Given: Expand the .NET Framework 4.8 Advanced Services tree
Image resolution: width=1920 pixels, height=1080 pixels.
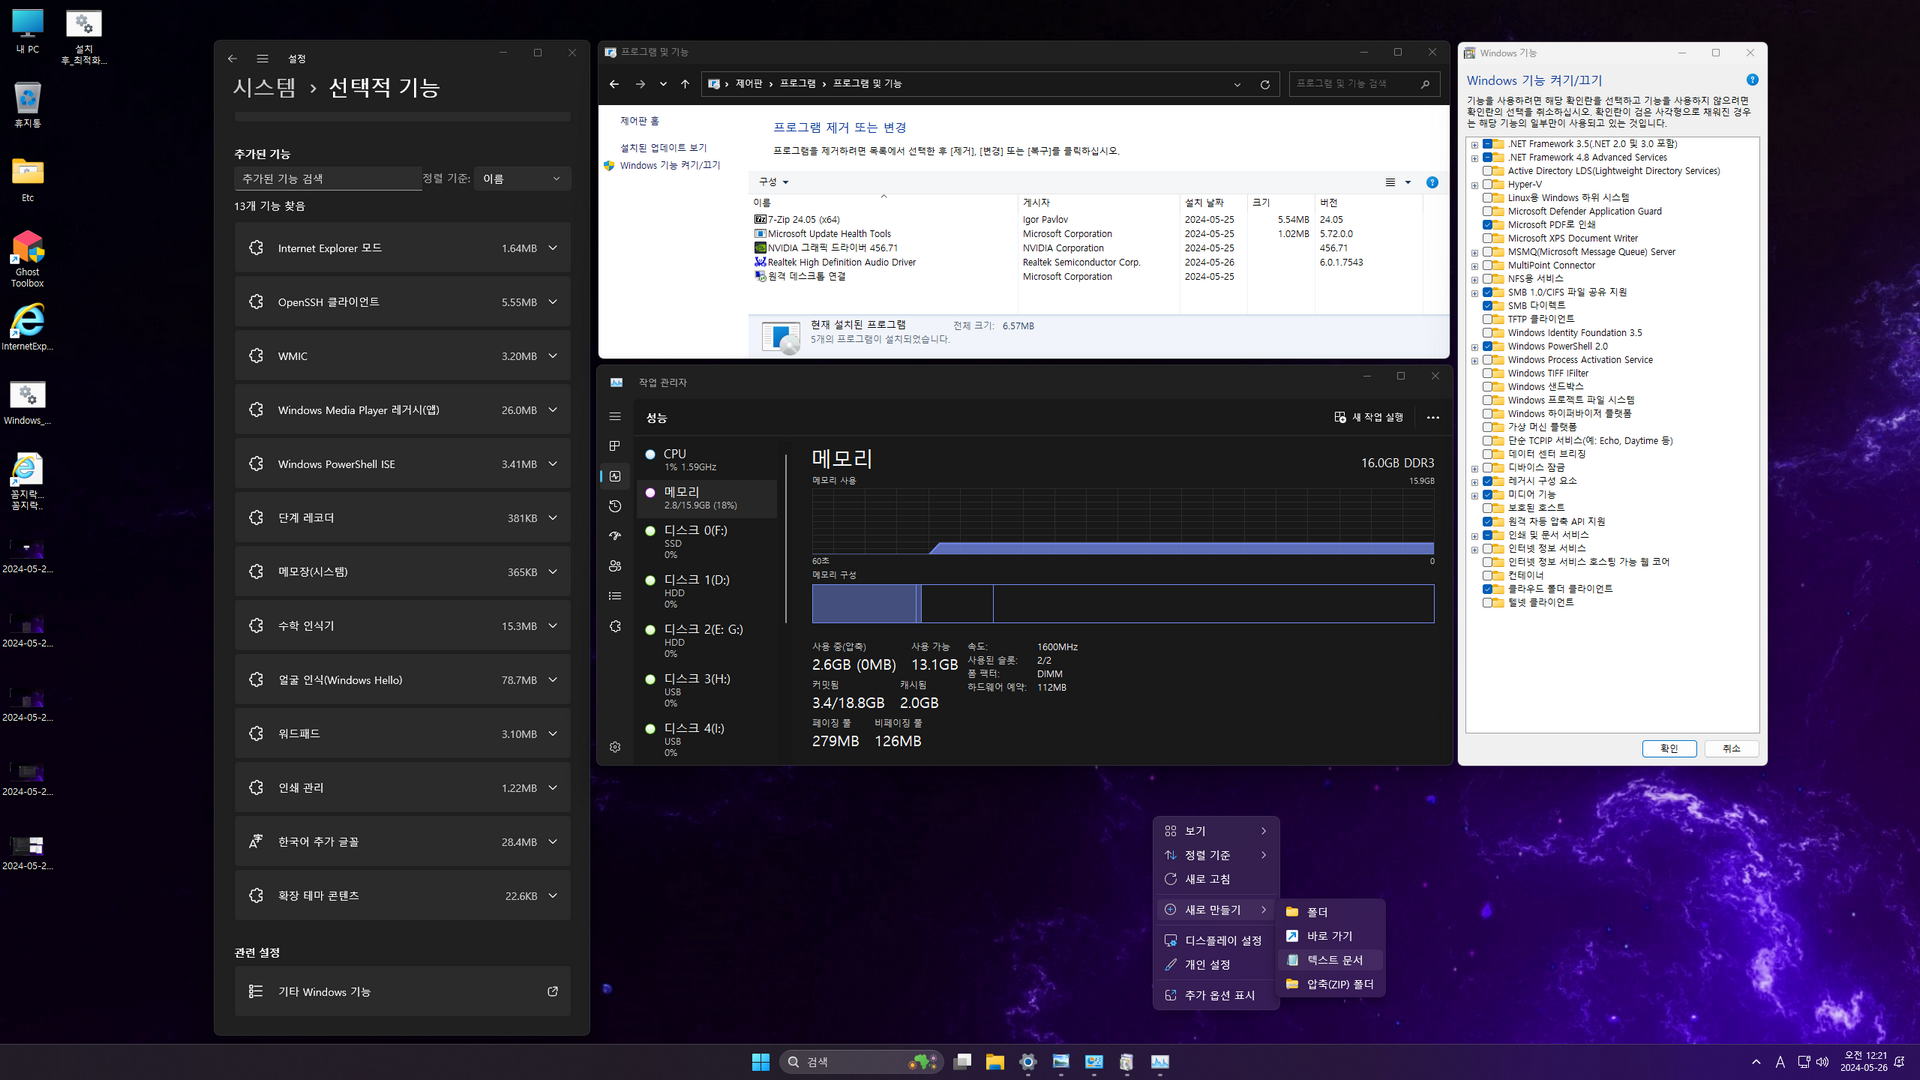Looking at the screenshot, I should coord(1474,158).
